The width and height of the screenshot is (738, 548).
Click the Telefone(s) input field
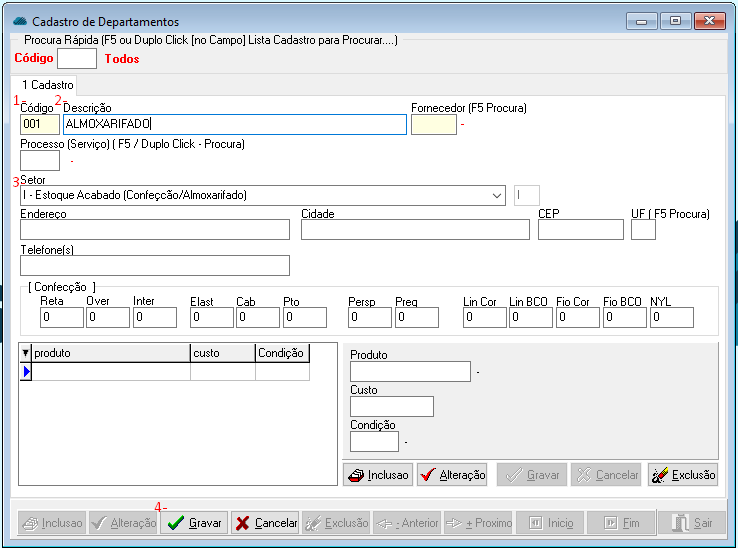154,265
